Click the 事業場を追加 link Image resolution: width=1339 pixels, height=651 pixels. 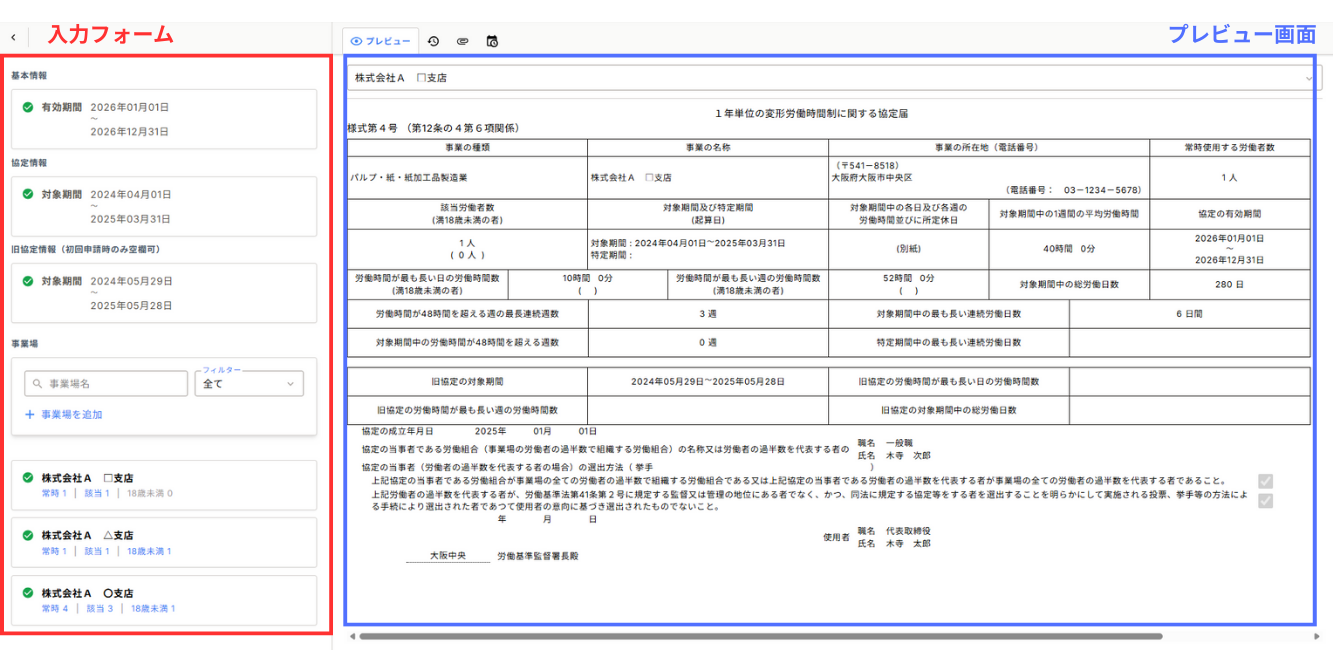coord(71,414)
